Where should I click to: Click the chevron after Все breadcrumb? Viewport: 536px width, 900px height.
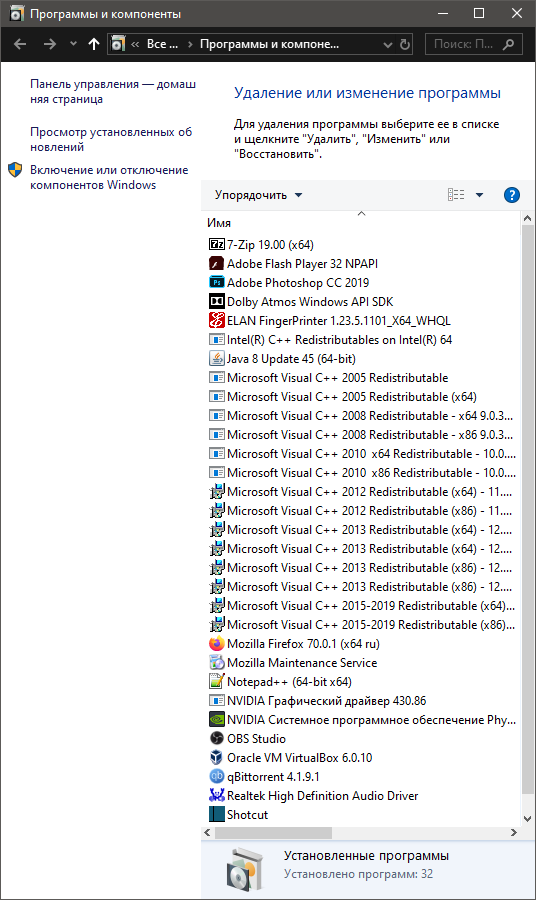189,44
